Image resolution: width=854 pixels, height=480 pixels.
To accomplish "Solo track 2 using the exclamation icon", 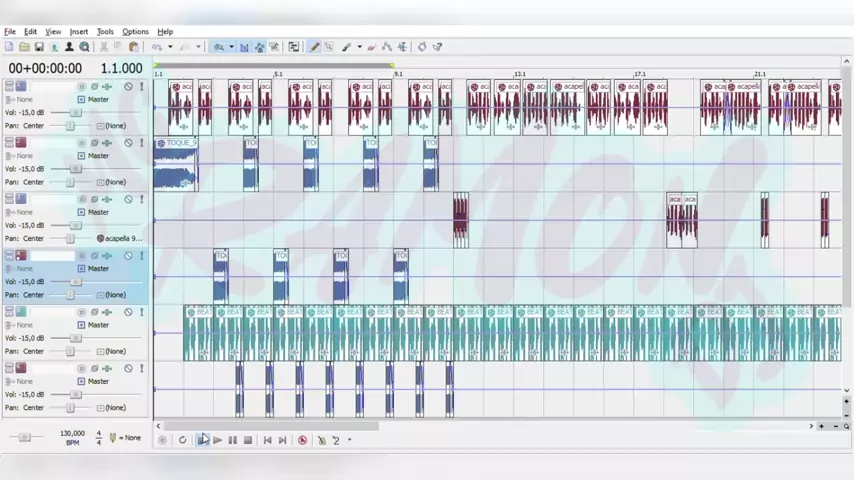I will pyautogui.click(x=141, y=143).
